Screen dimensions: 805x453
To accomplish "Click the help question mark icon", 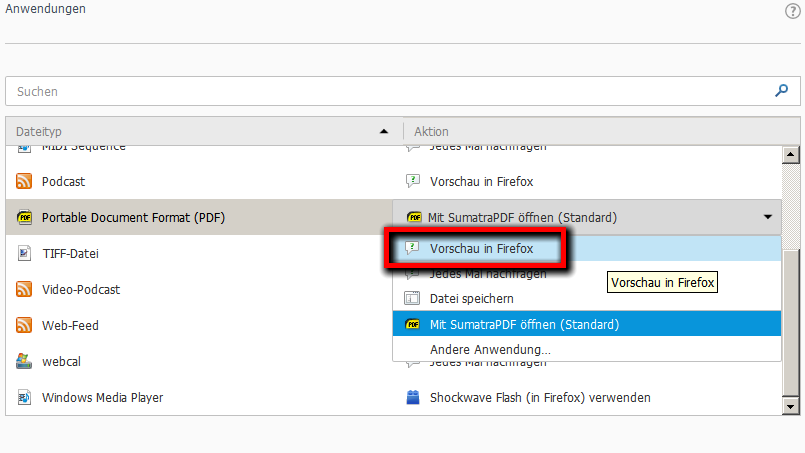I will [x=793, y=11].
